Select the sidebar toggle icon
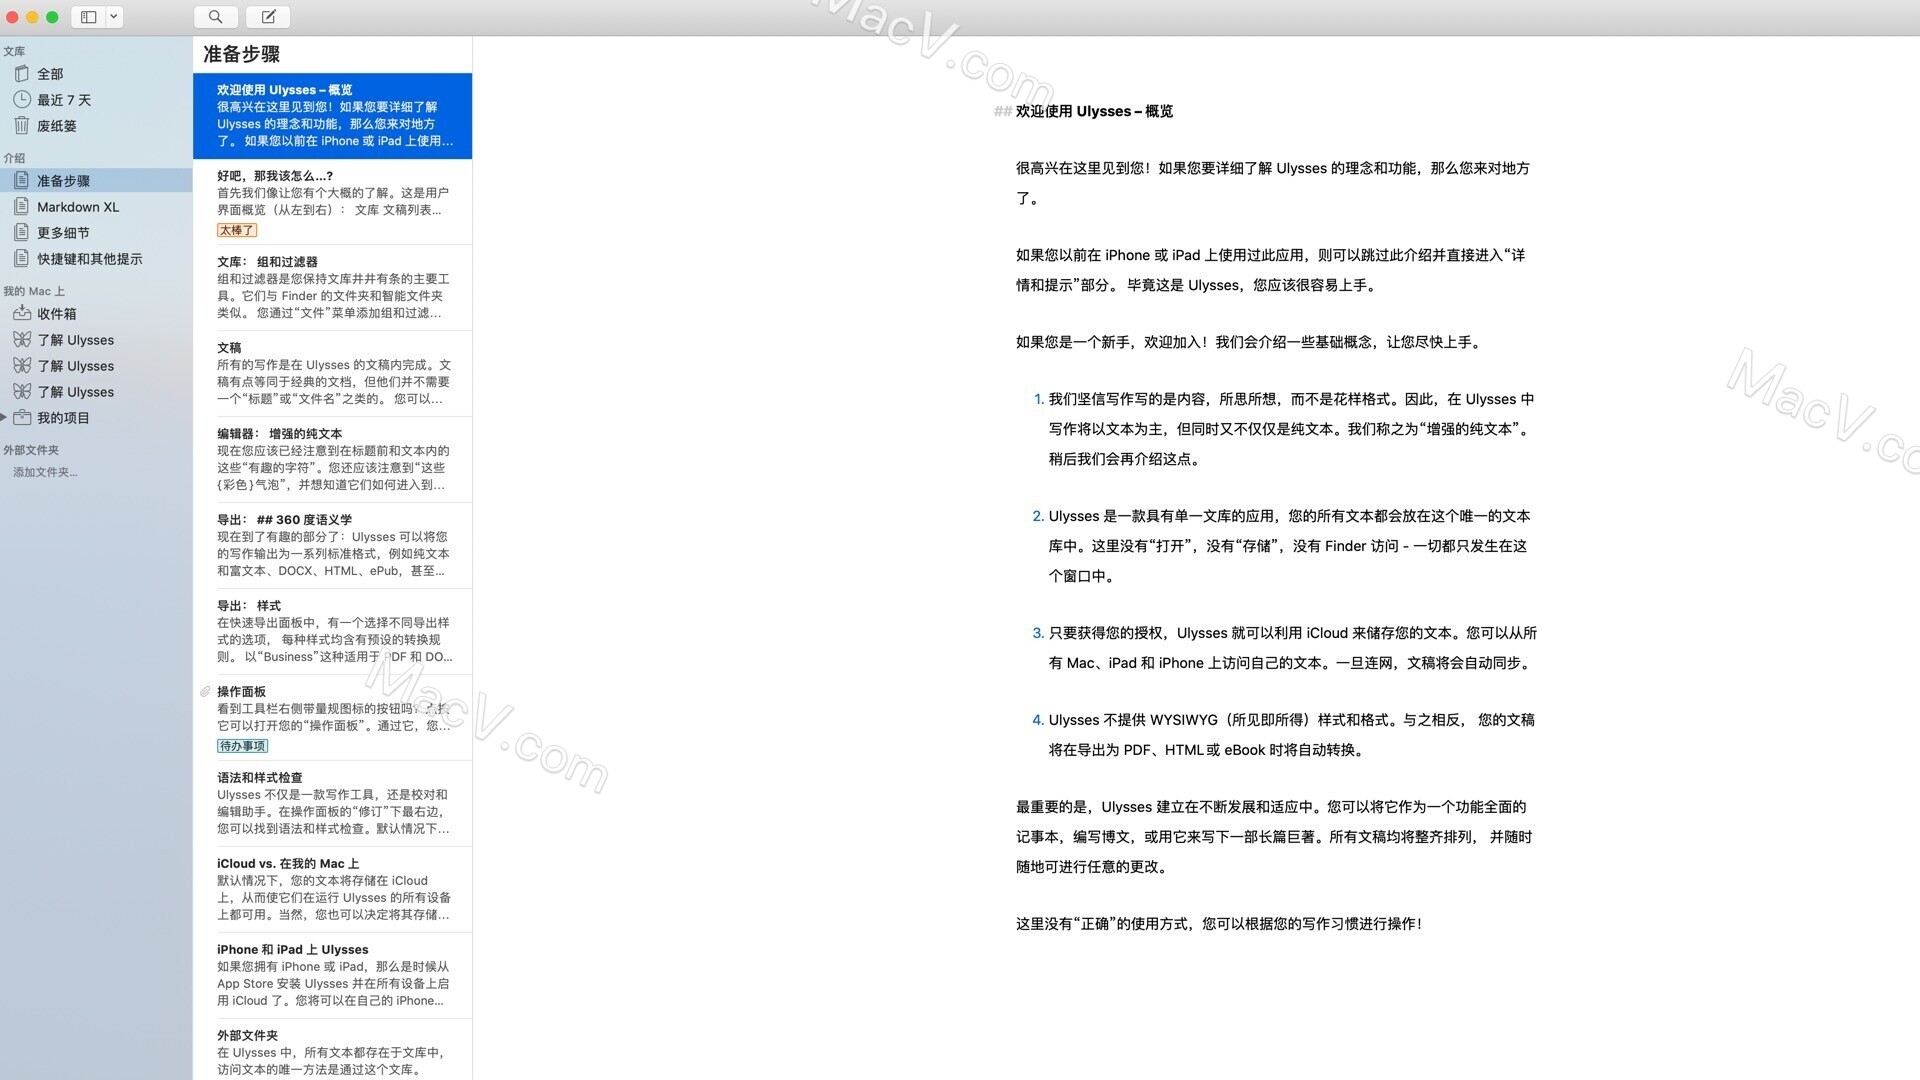 point(88,16)
